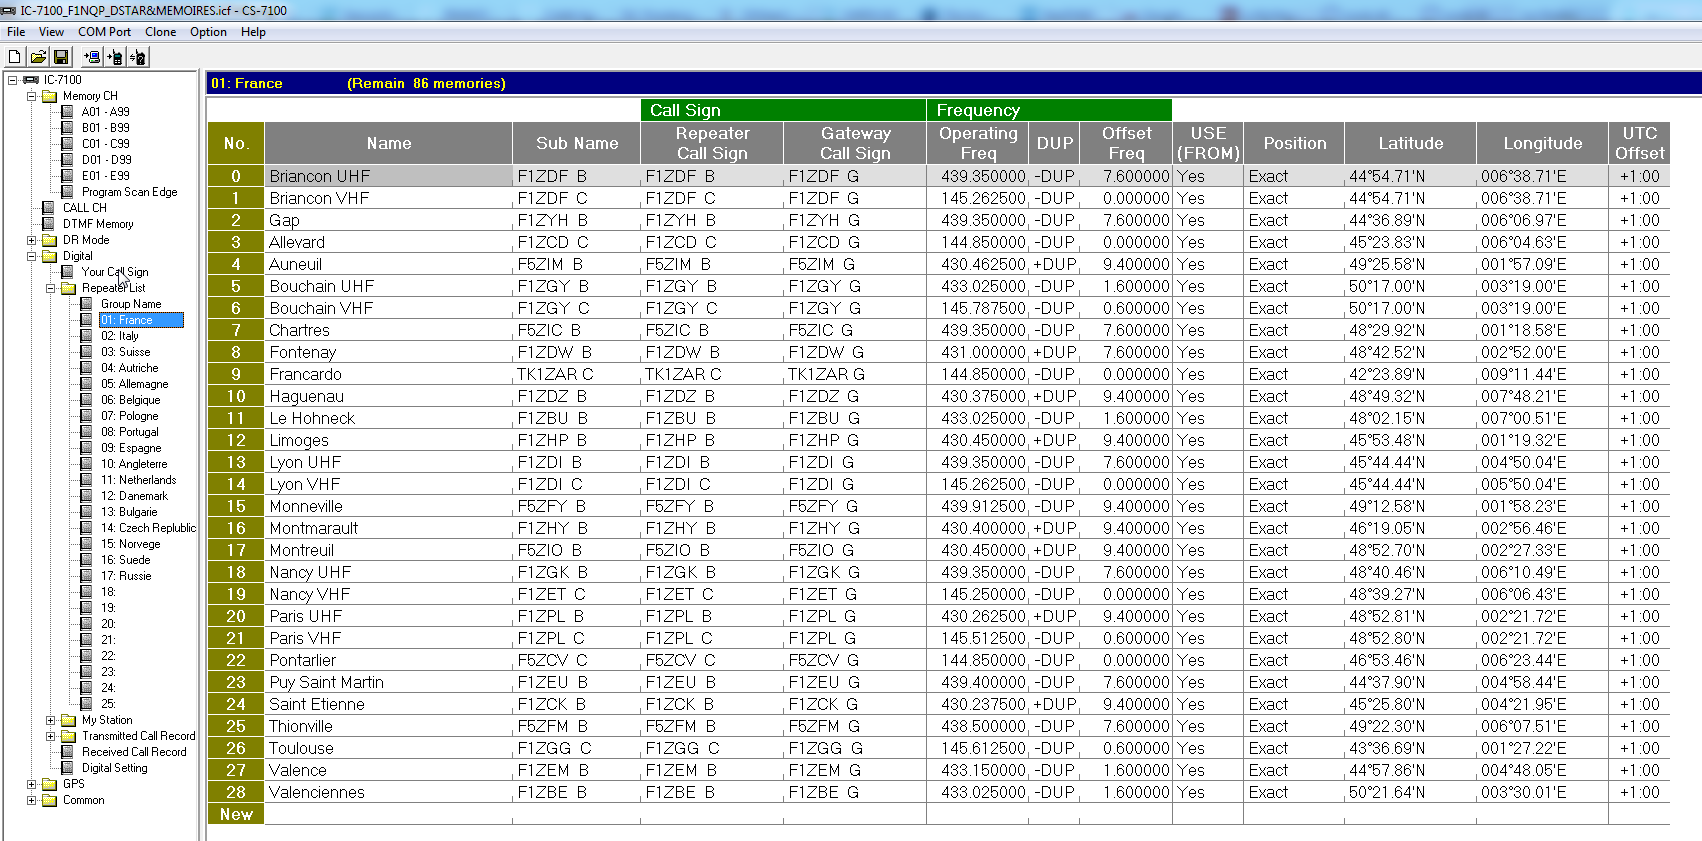Click the B01 - B99 bank icon
The height and width of the screenshot is (841, 1702).
67,128
